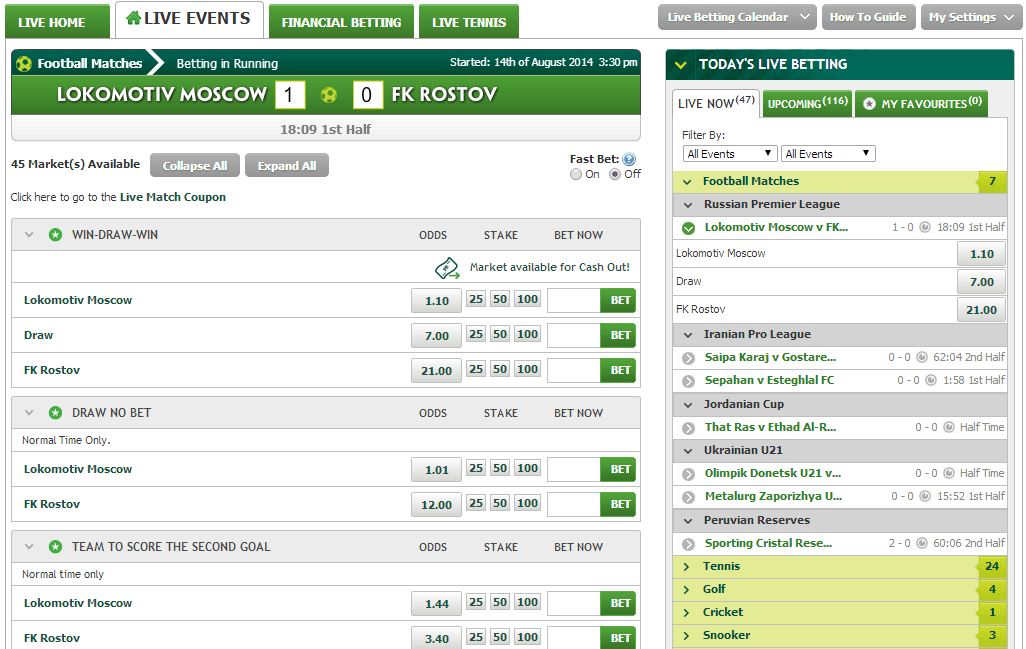
Task: Open the second All Events filter dropdown
Action: pyautogui.click(x=828, y=154)
